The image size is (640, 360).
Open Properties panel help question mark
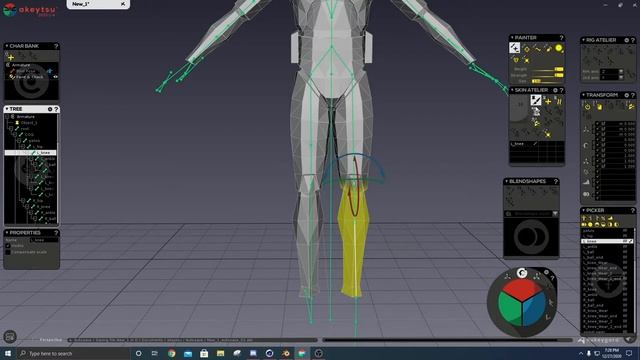pyautogui.click(x=56, y=233)
